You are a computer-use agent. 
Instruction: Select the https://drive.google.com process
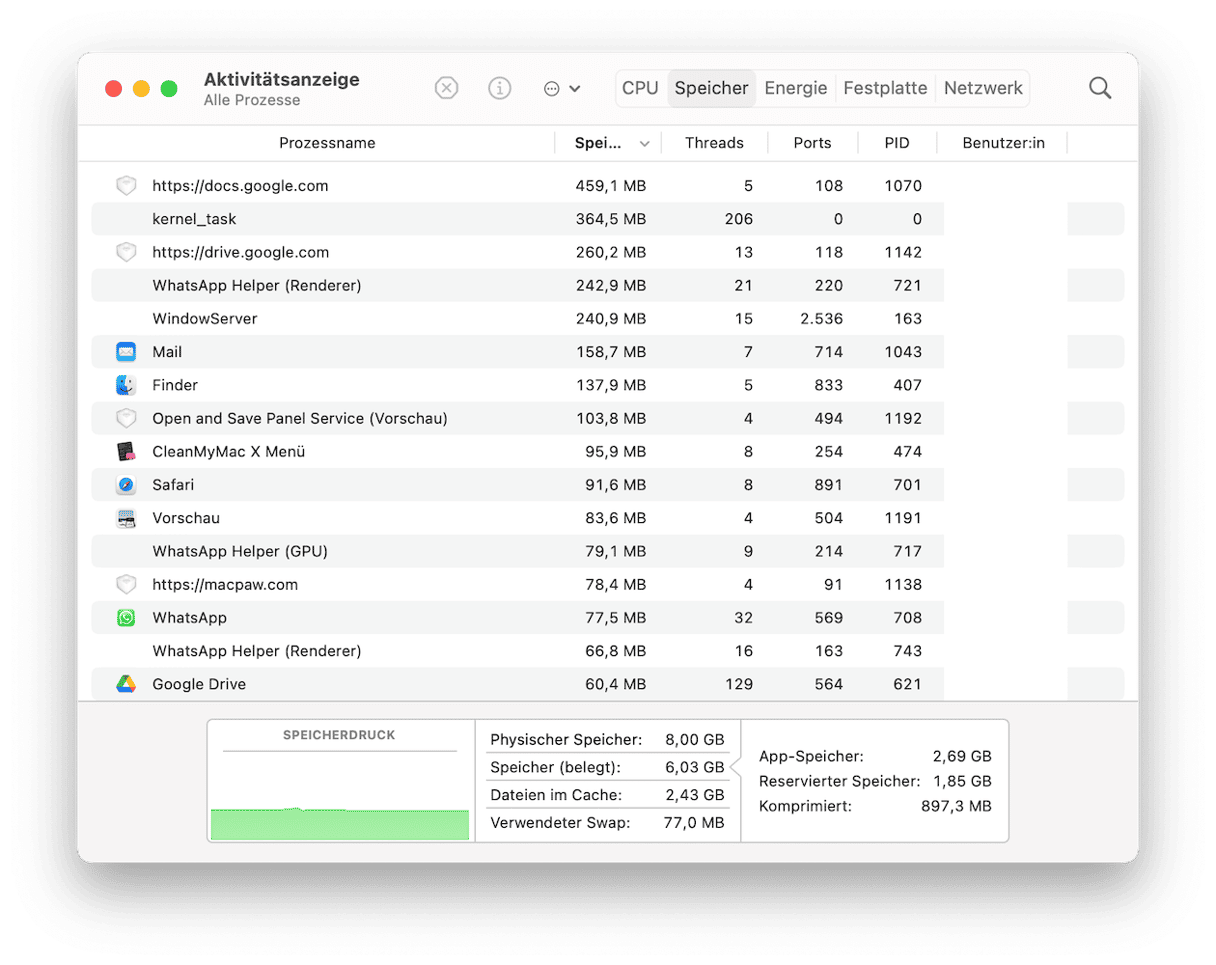coord(240,252)
